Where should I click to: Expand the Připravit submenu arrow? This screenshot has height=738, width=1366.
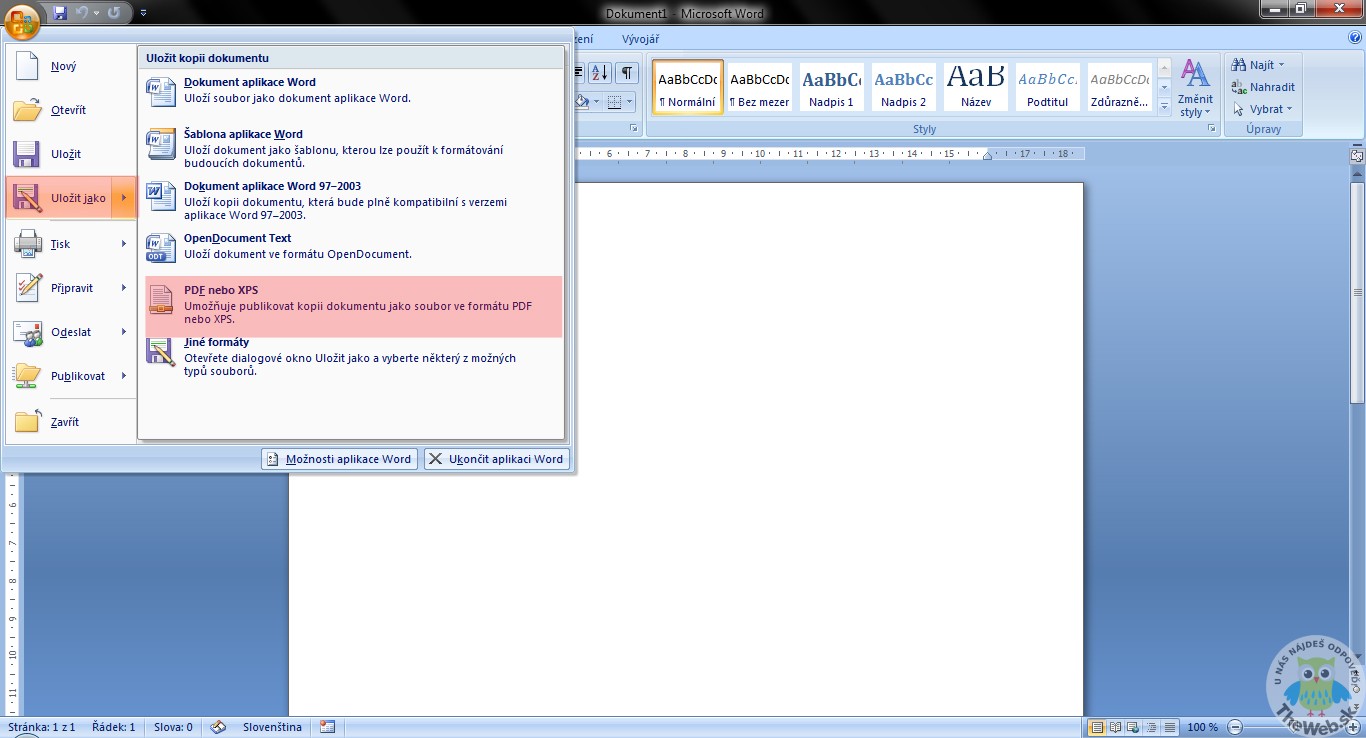pyautogui.click(x=124, y=288)
